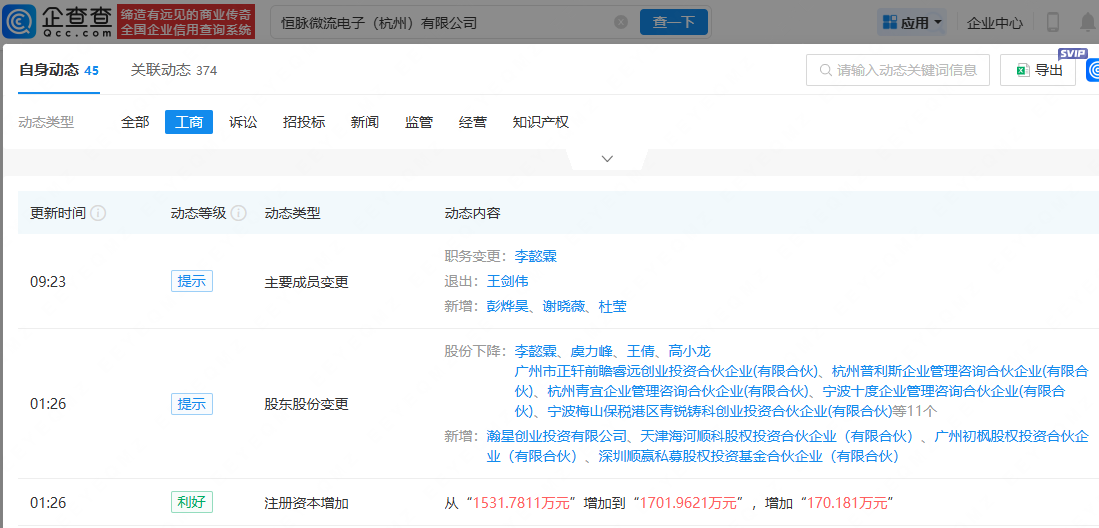Focus the 请输入动态关键词信息 search field
The height and width of the screenshot is (528, 1099).
pos(898,70)
